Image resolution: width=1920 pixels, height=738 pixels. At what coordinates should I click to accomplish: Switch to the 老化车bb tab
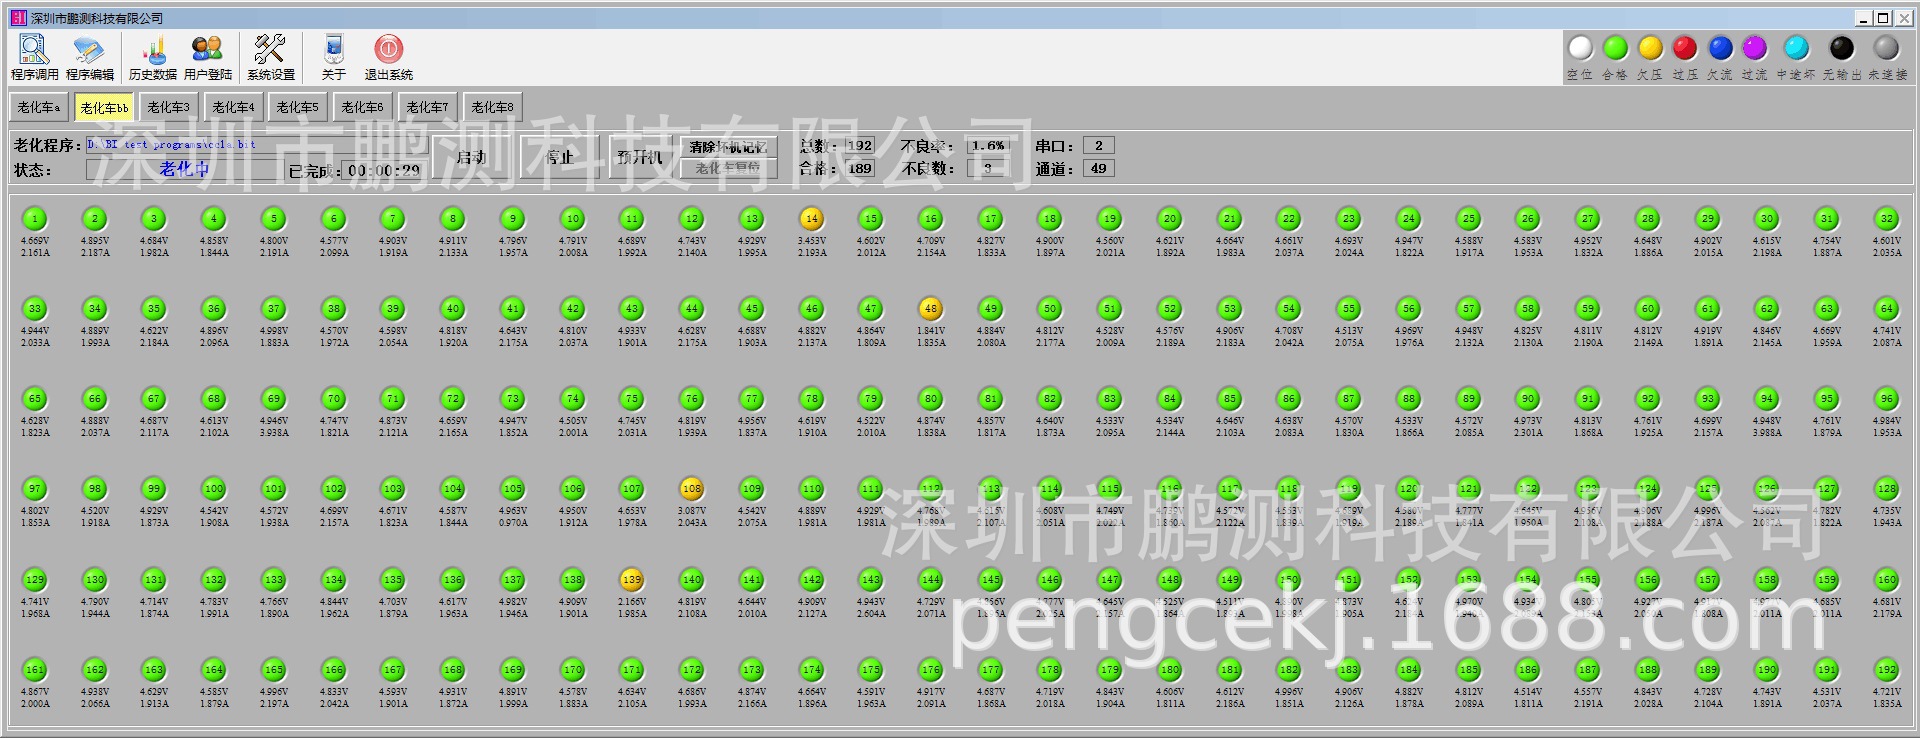click(x=104, y=107)
